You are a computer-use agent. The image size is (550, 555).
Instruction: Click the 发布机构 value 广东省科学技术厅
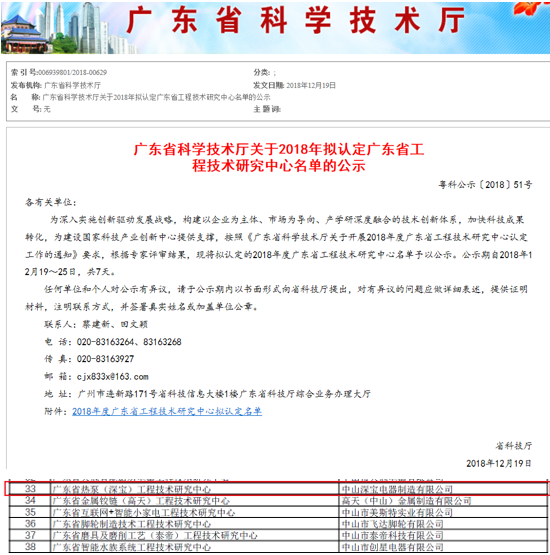tap(72, 85)
